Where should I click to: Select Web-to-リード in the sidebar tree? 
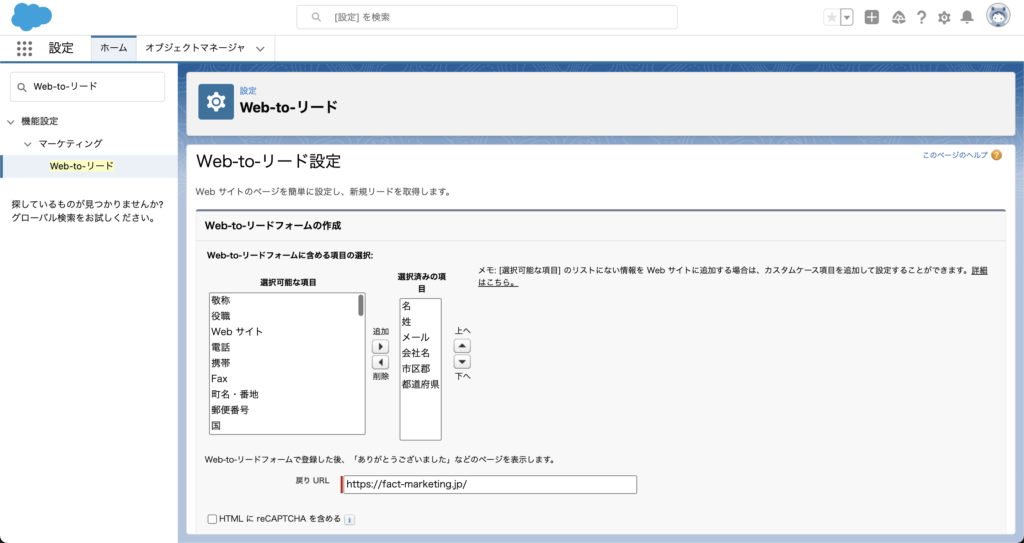(82, 166)
